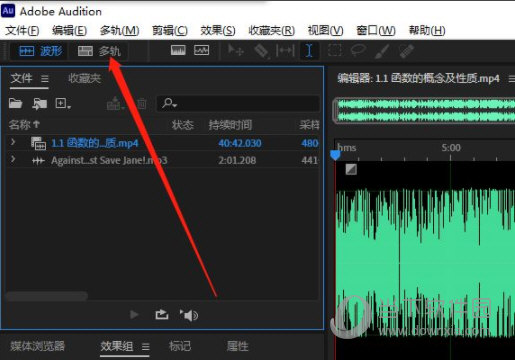Viewport: 515px width, 360px height.
Task: Click the Import File icon
Action: (x=39, y=104)
